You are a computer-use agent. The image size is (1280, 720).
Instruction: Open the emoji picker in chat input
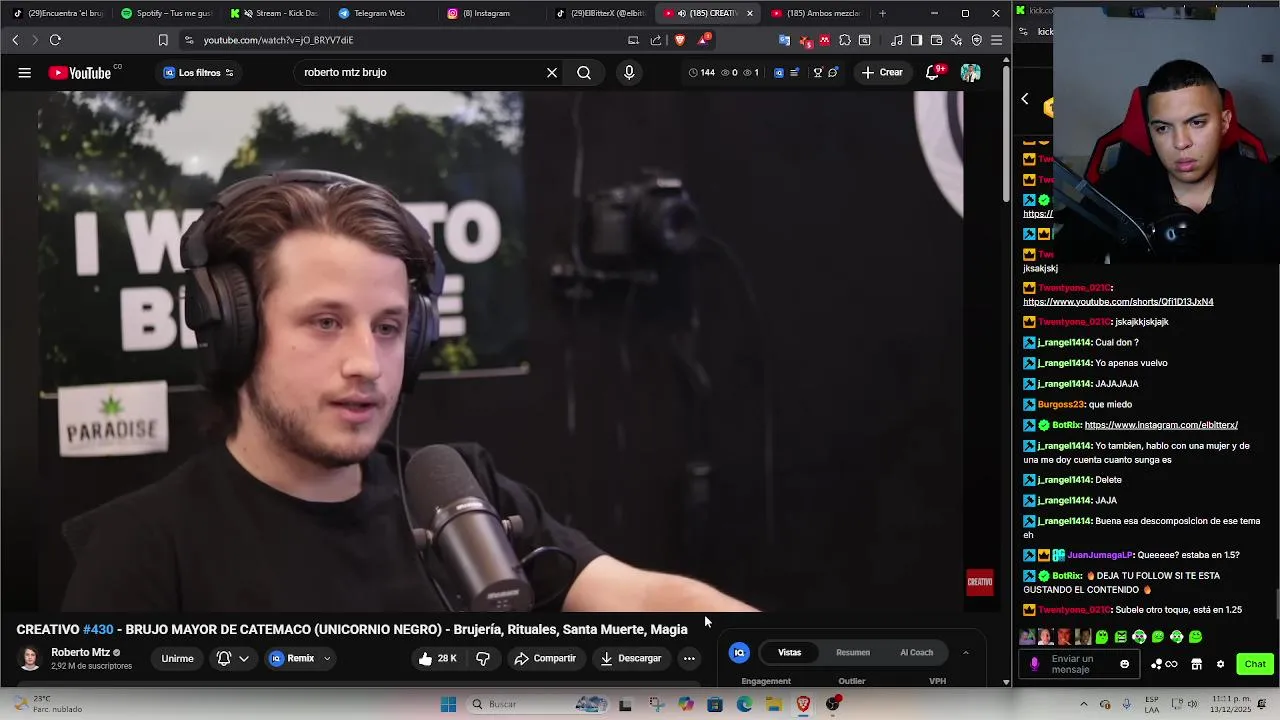(1125, 664)
